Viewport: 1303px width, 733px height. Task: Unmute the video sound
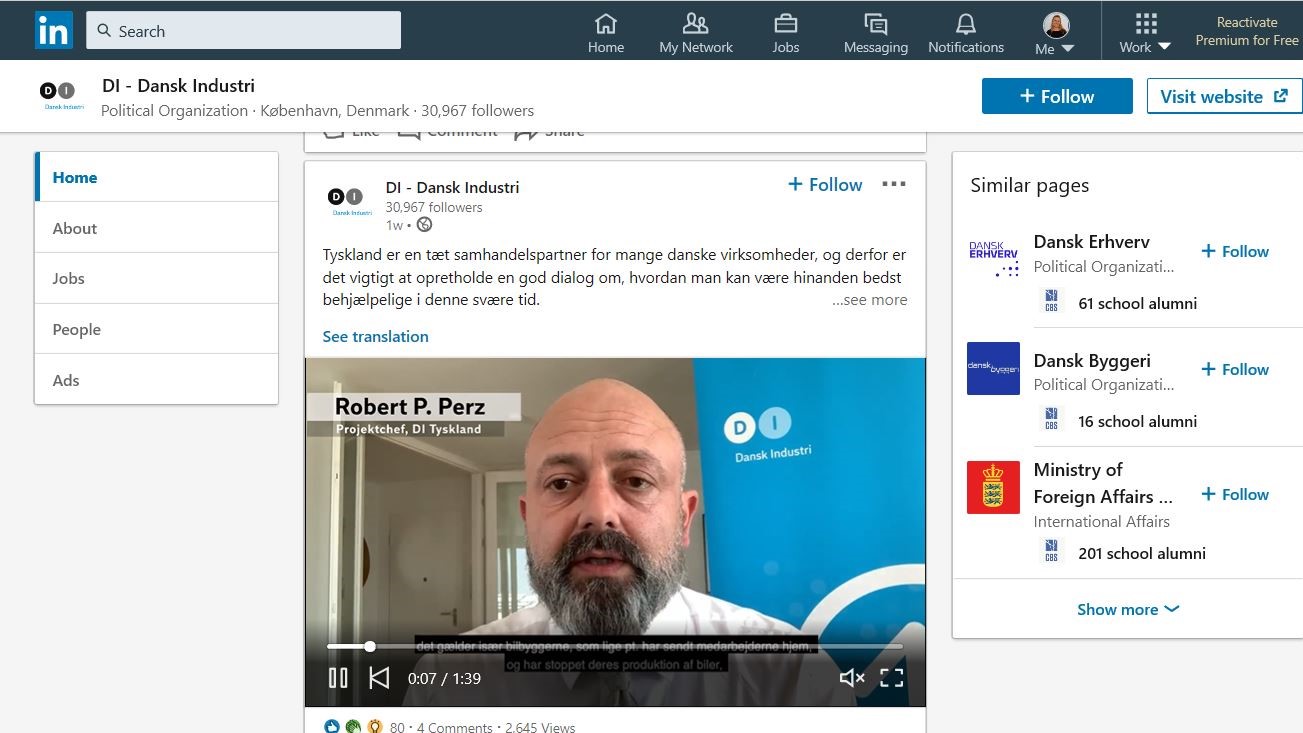tap(851, 678)
